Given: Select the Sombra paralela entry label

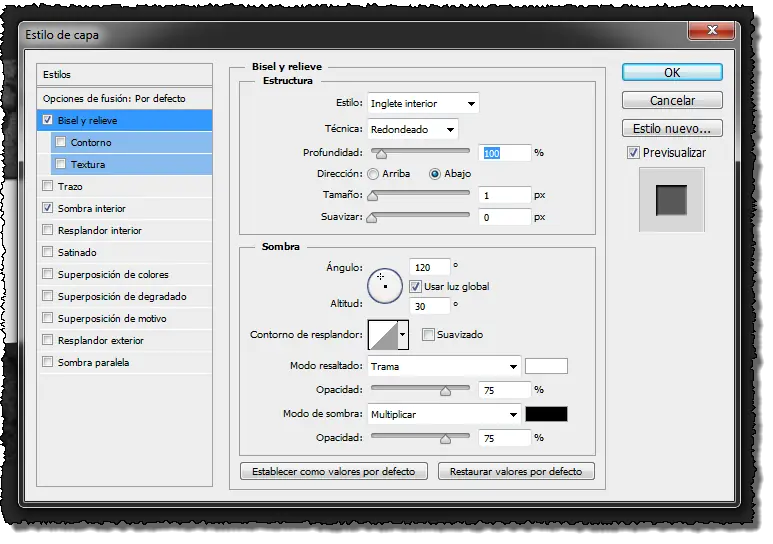Looking at the screenshot, I should pyautogui.click(x=93, y=362).
